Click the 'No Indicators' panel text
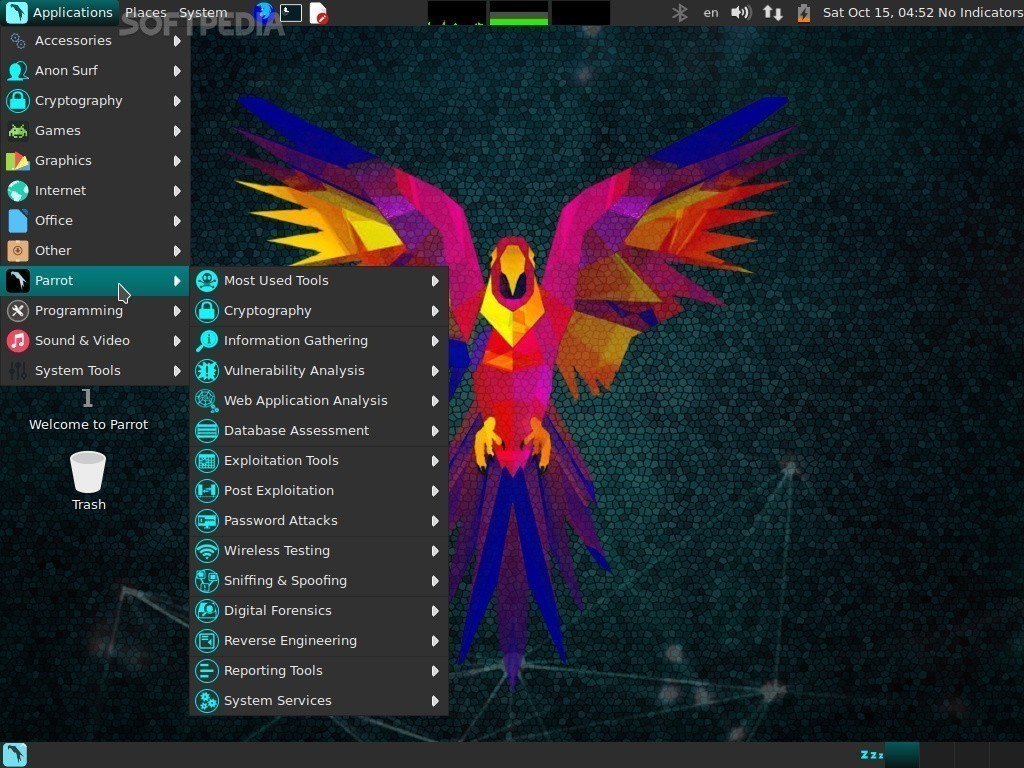The width and height of the screenshot is (1024, 768). click(x=980, y=12)
